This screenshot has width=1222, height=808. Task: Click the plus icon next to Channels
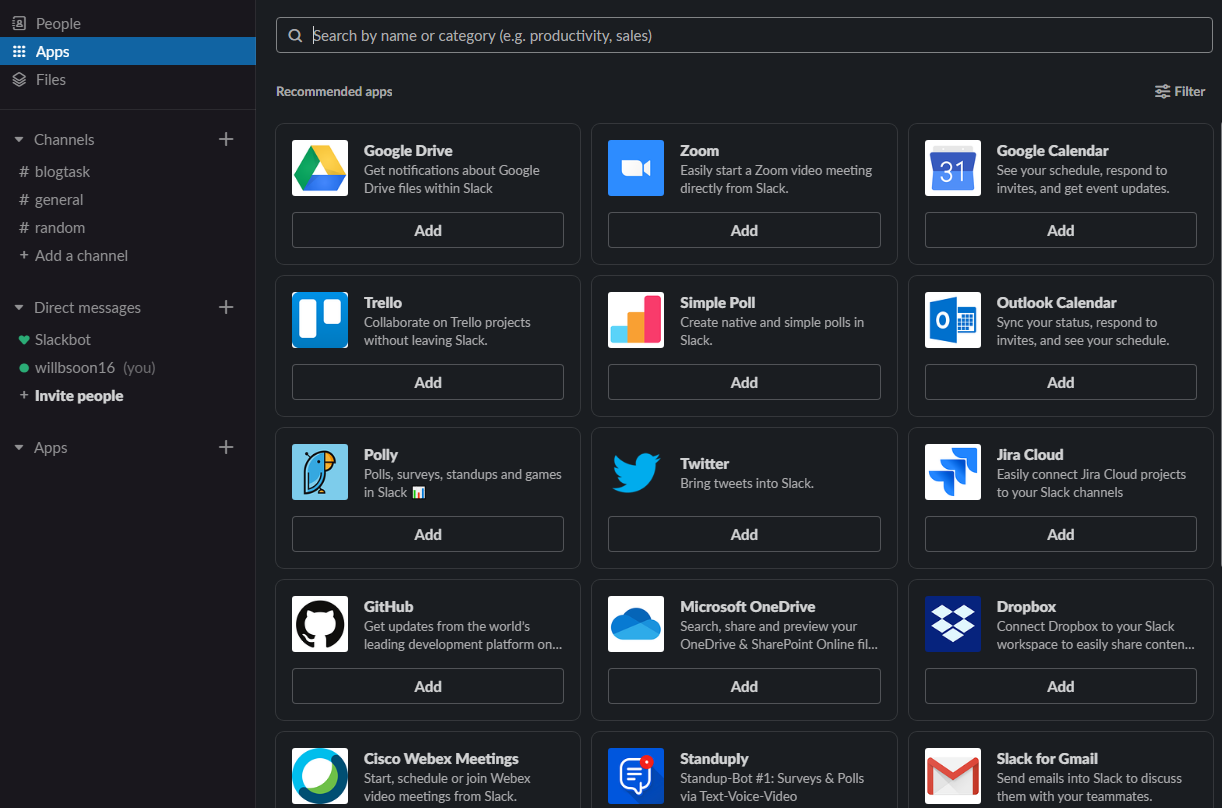[226, 139]
